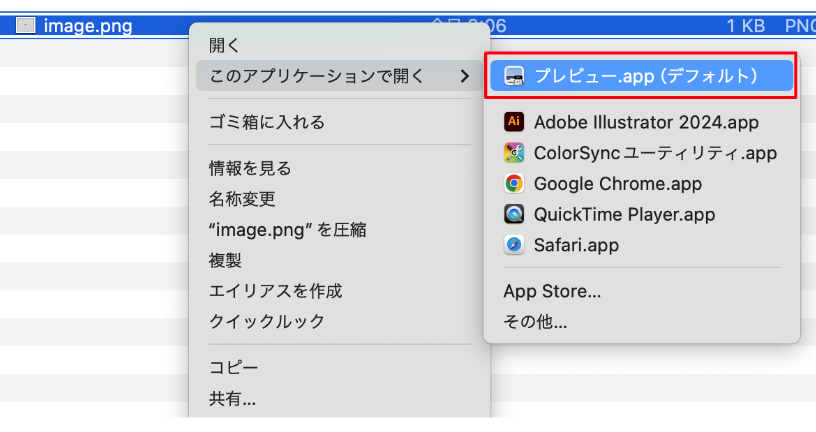Select ゴミ箱に入れる to trash the file
The height and width of the screenshot is (432, 816).
(267, 122)
